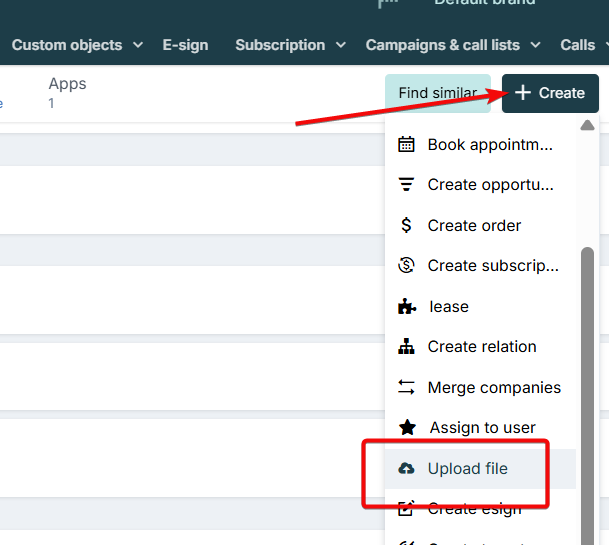Click the menu scrollbar up arrow
This screenshot has width=609, height=545.
(x=587, y=125)
